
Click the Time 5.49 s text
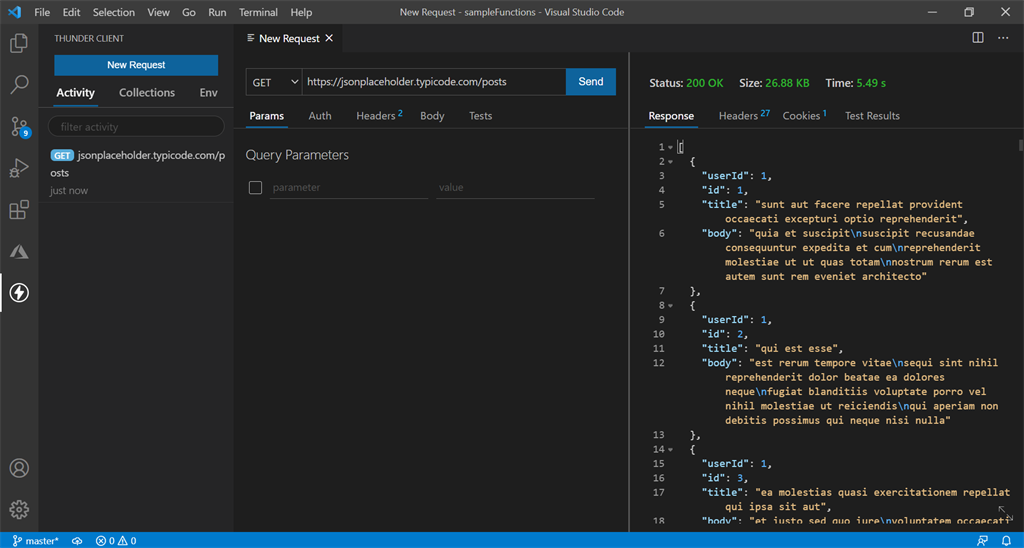pyautogui.click(x=856, y=83)
